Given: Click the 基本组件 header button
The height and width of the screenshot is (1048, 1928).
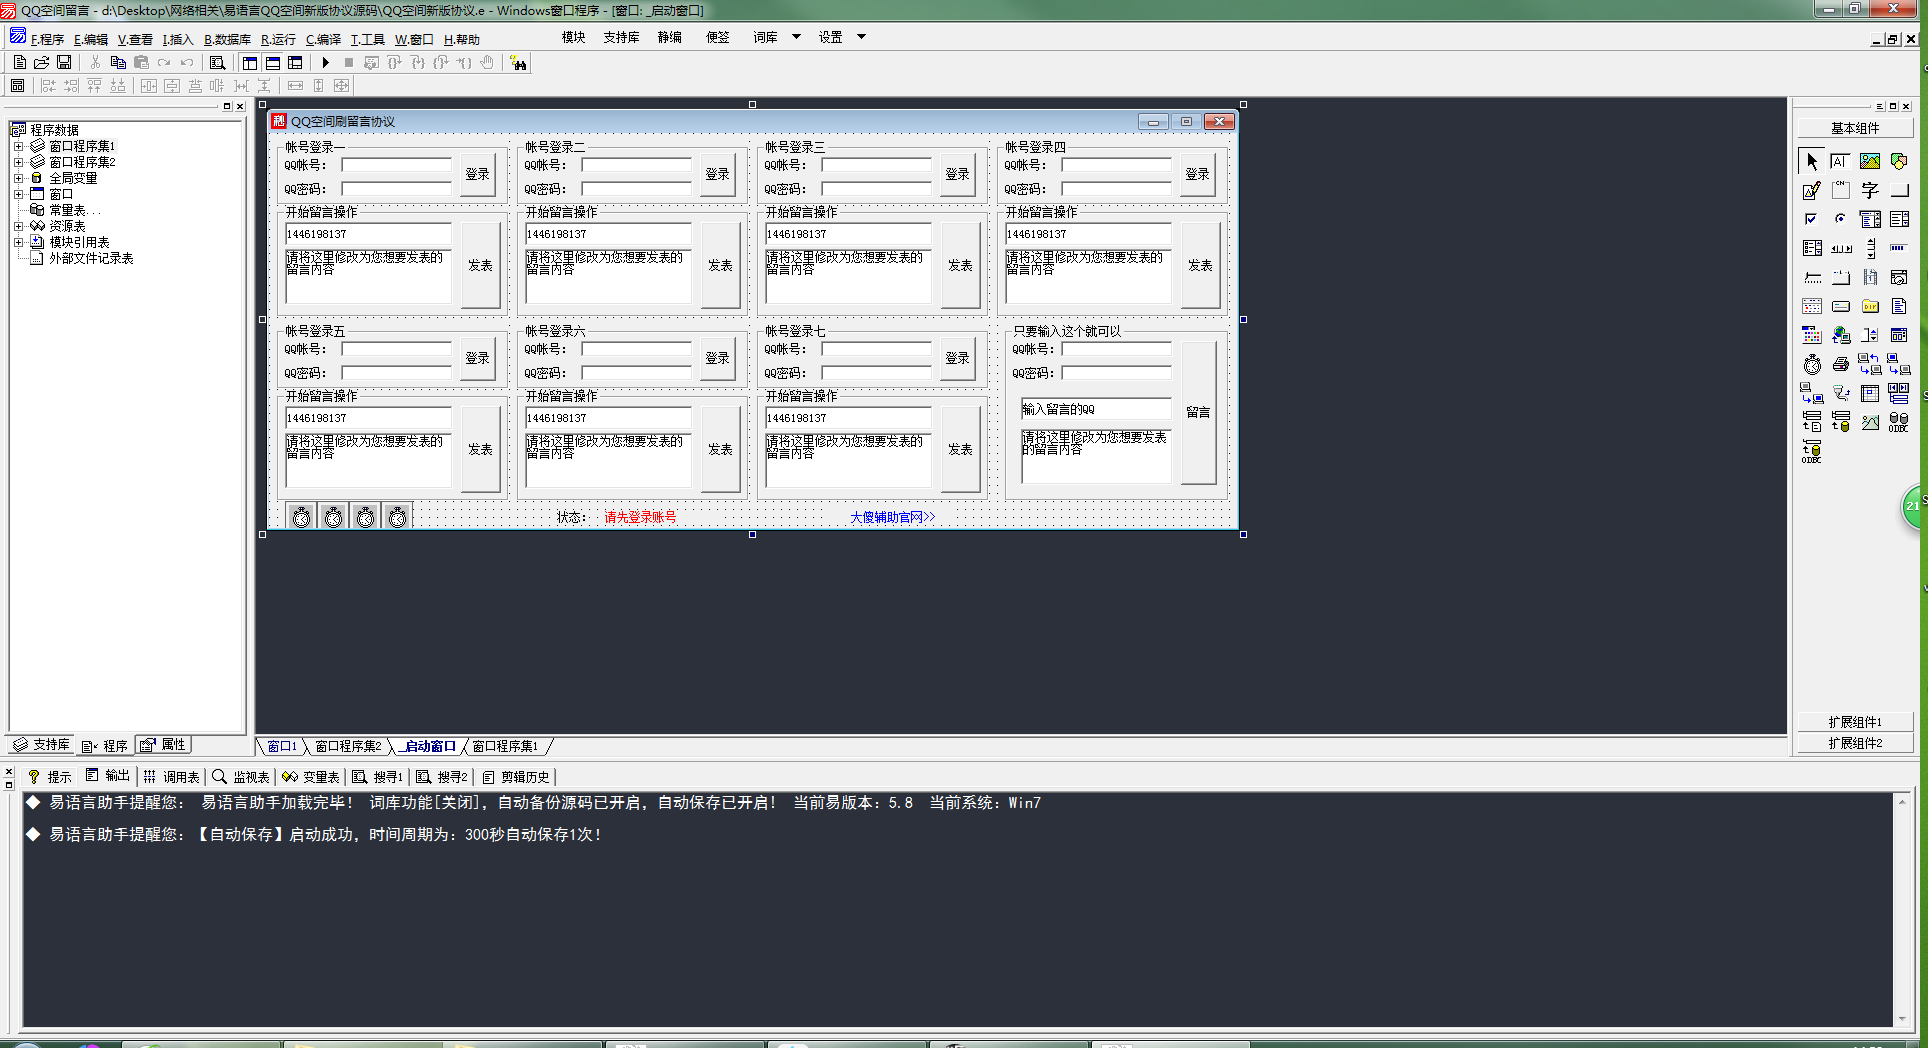Looking at the screenshot, I should [x=1855, y=128].
